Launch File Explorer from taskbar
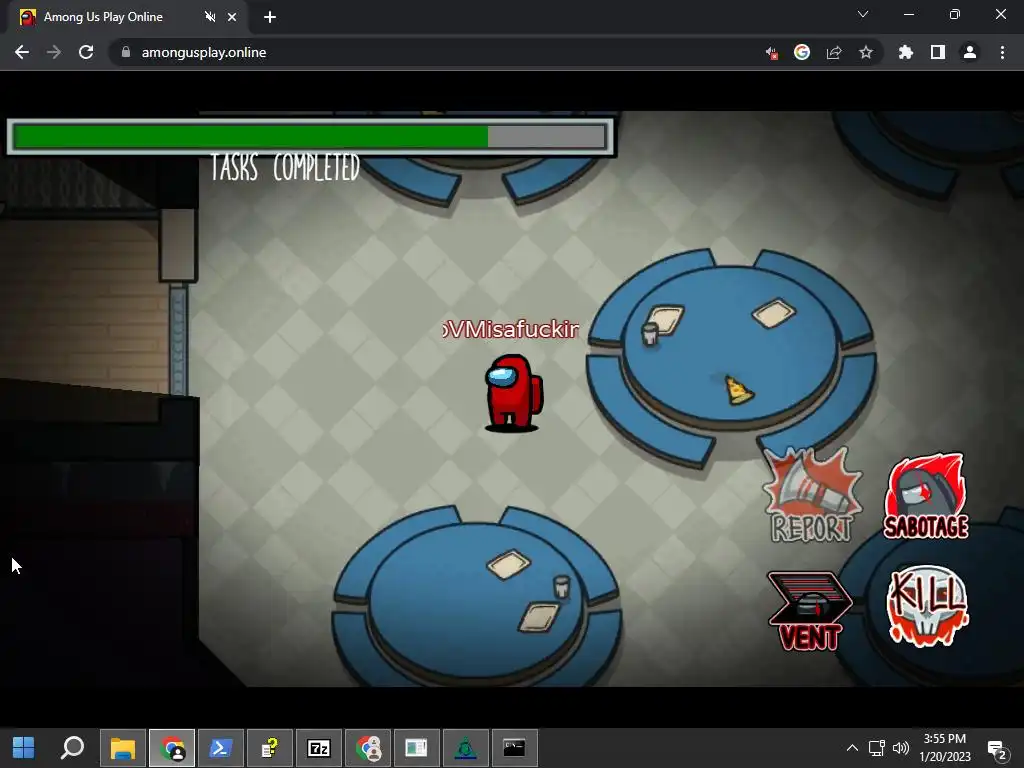Viewport: 1024px width, 768px height. click(x=123, y=748)
